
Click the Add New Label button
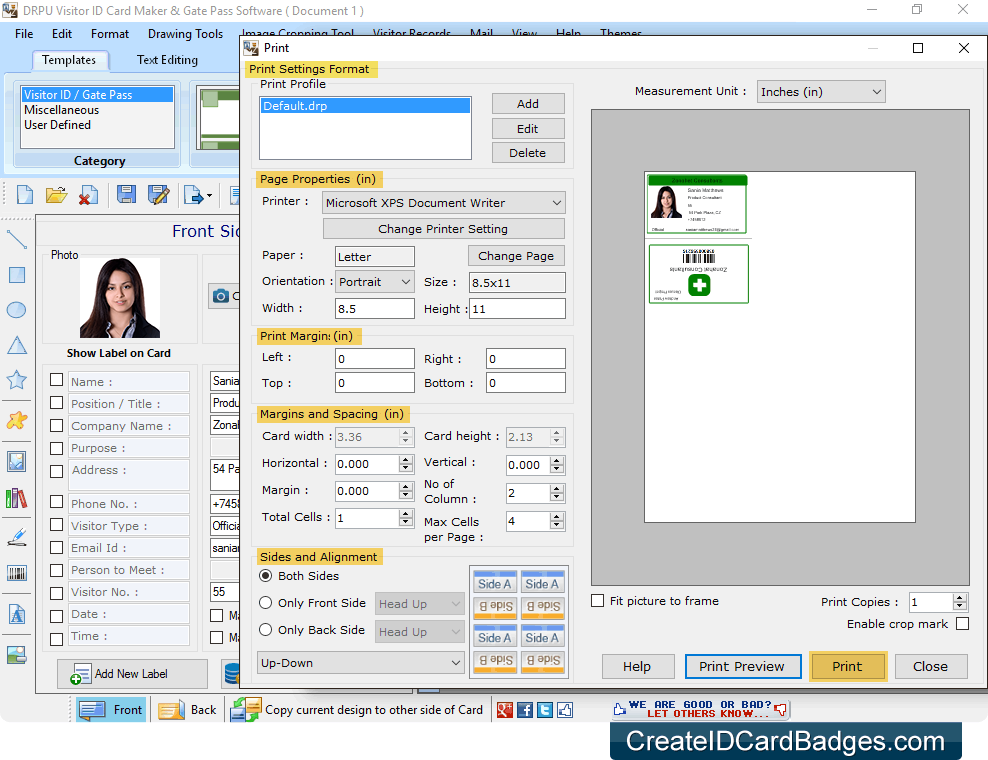point(132,674)
